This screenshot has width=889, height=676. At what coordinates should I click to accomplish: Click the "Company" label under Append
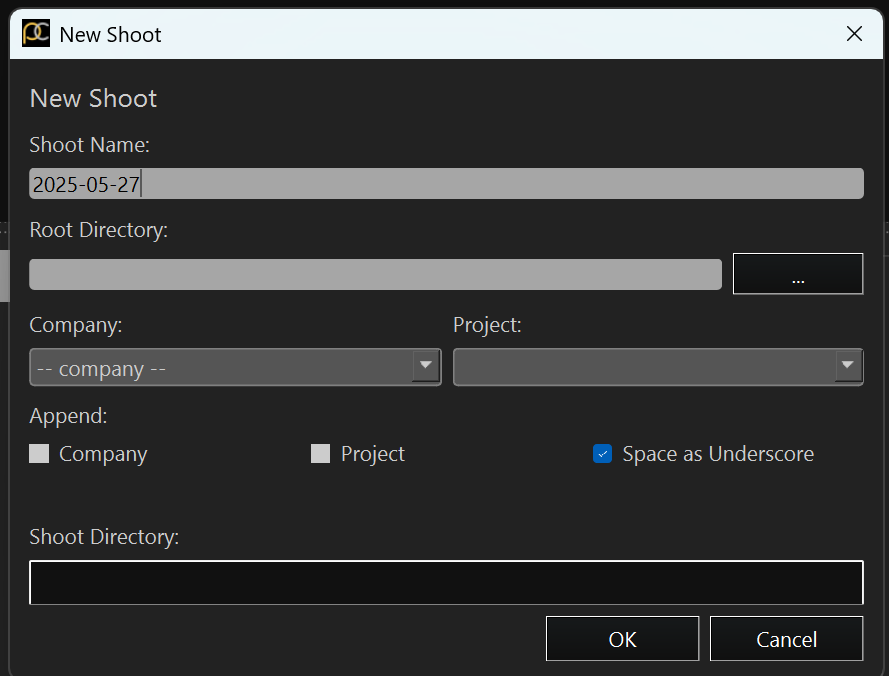pyautogui.click(x=103, y=454)
